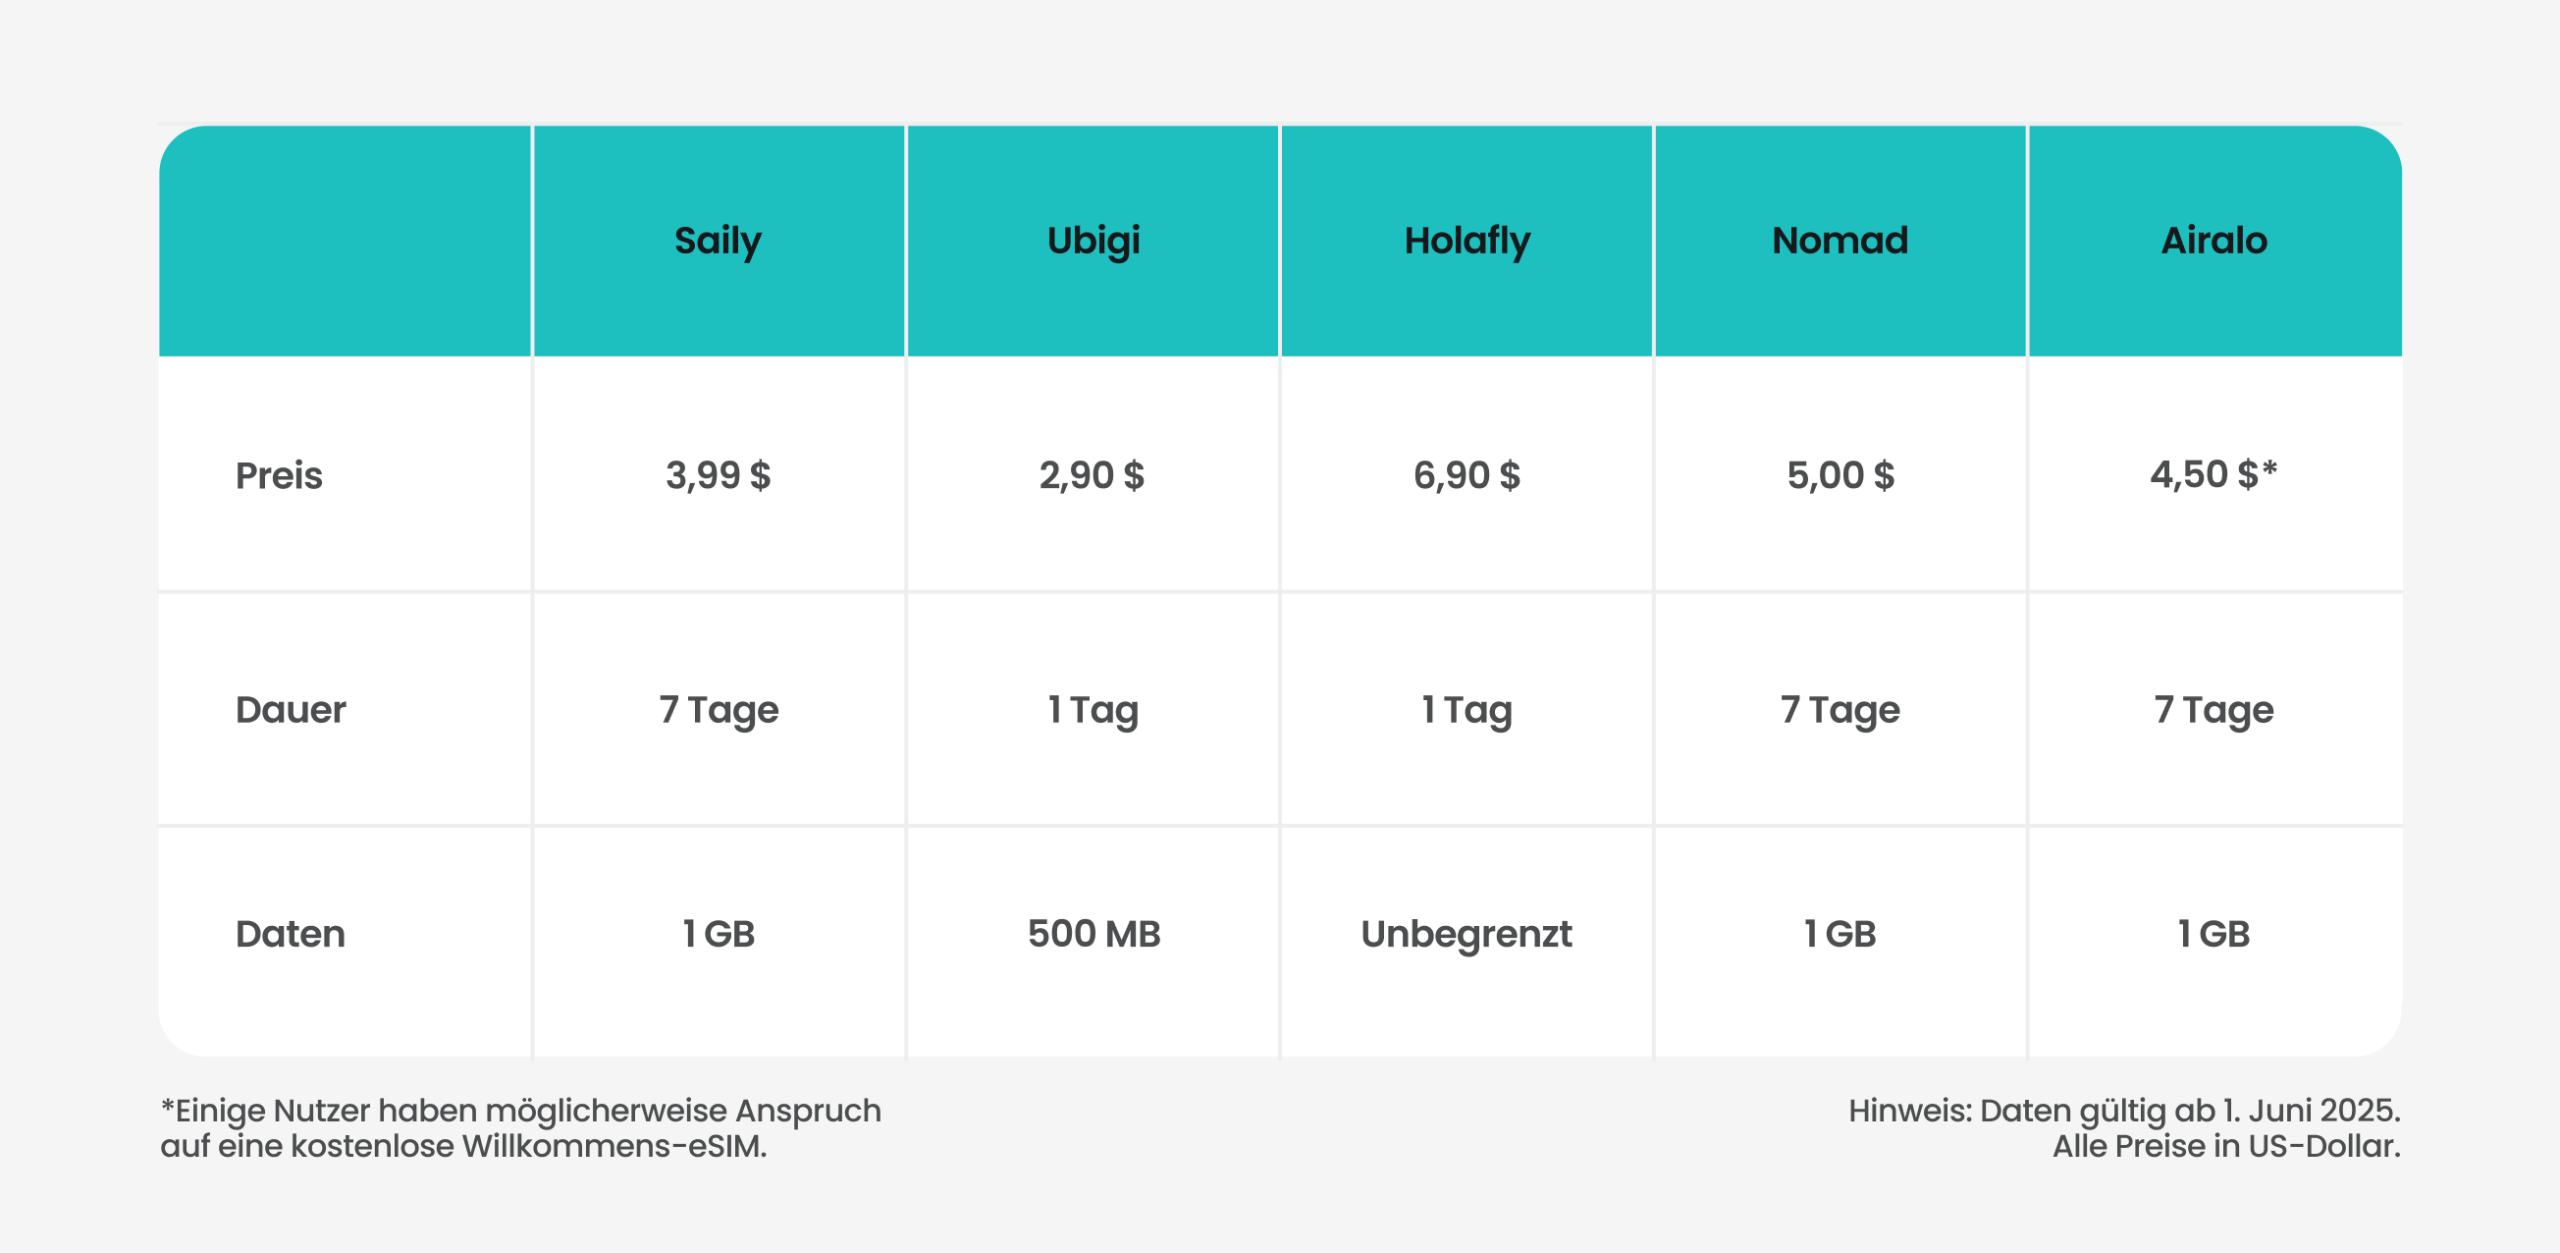
Task: Click Holafly price 6,90 $ cell
Action: pyautogui.click(x=1466, y=475)
